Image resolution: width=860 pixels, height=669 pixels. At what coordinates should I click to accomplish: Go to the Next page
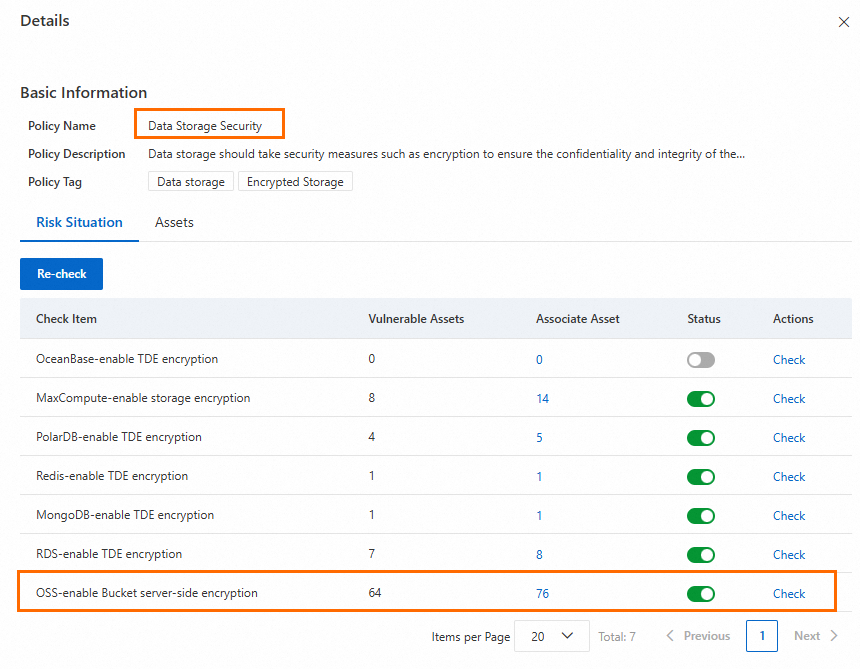815,636
